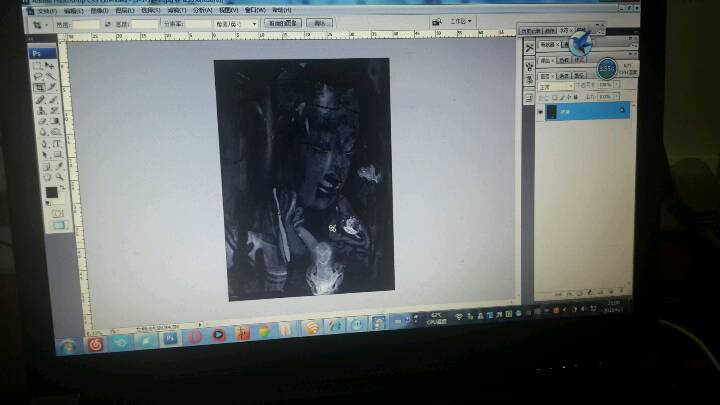
Task: Open the layer fill slider arrow
Action: coord(616,96)
